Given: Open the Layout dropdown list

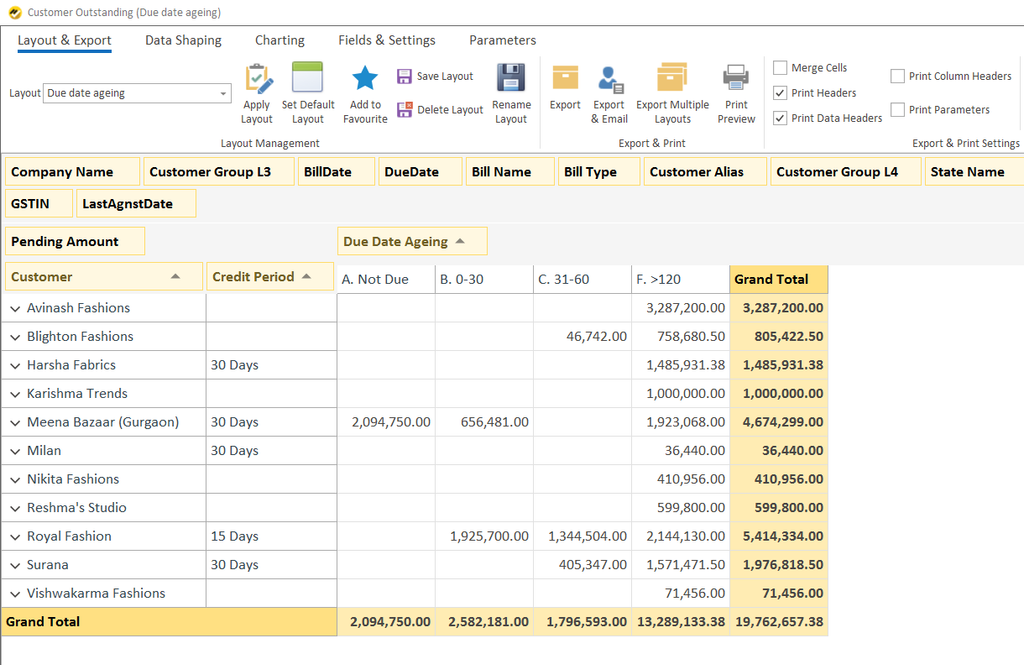Looking at the screenshot, I should click(x=223, y=93).
